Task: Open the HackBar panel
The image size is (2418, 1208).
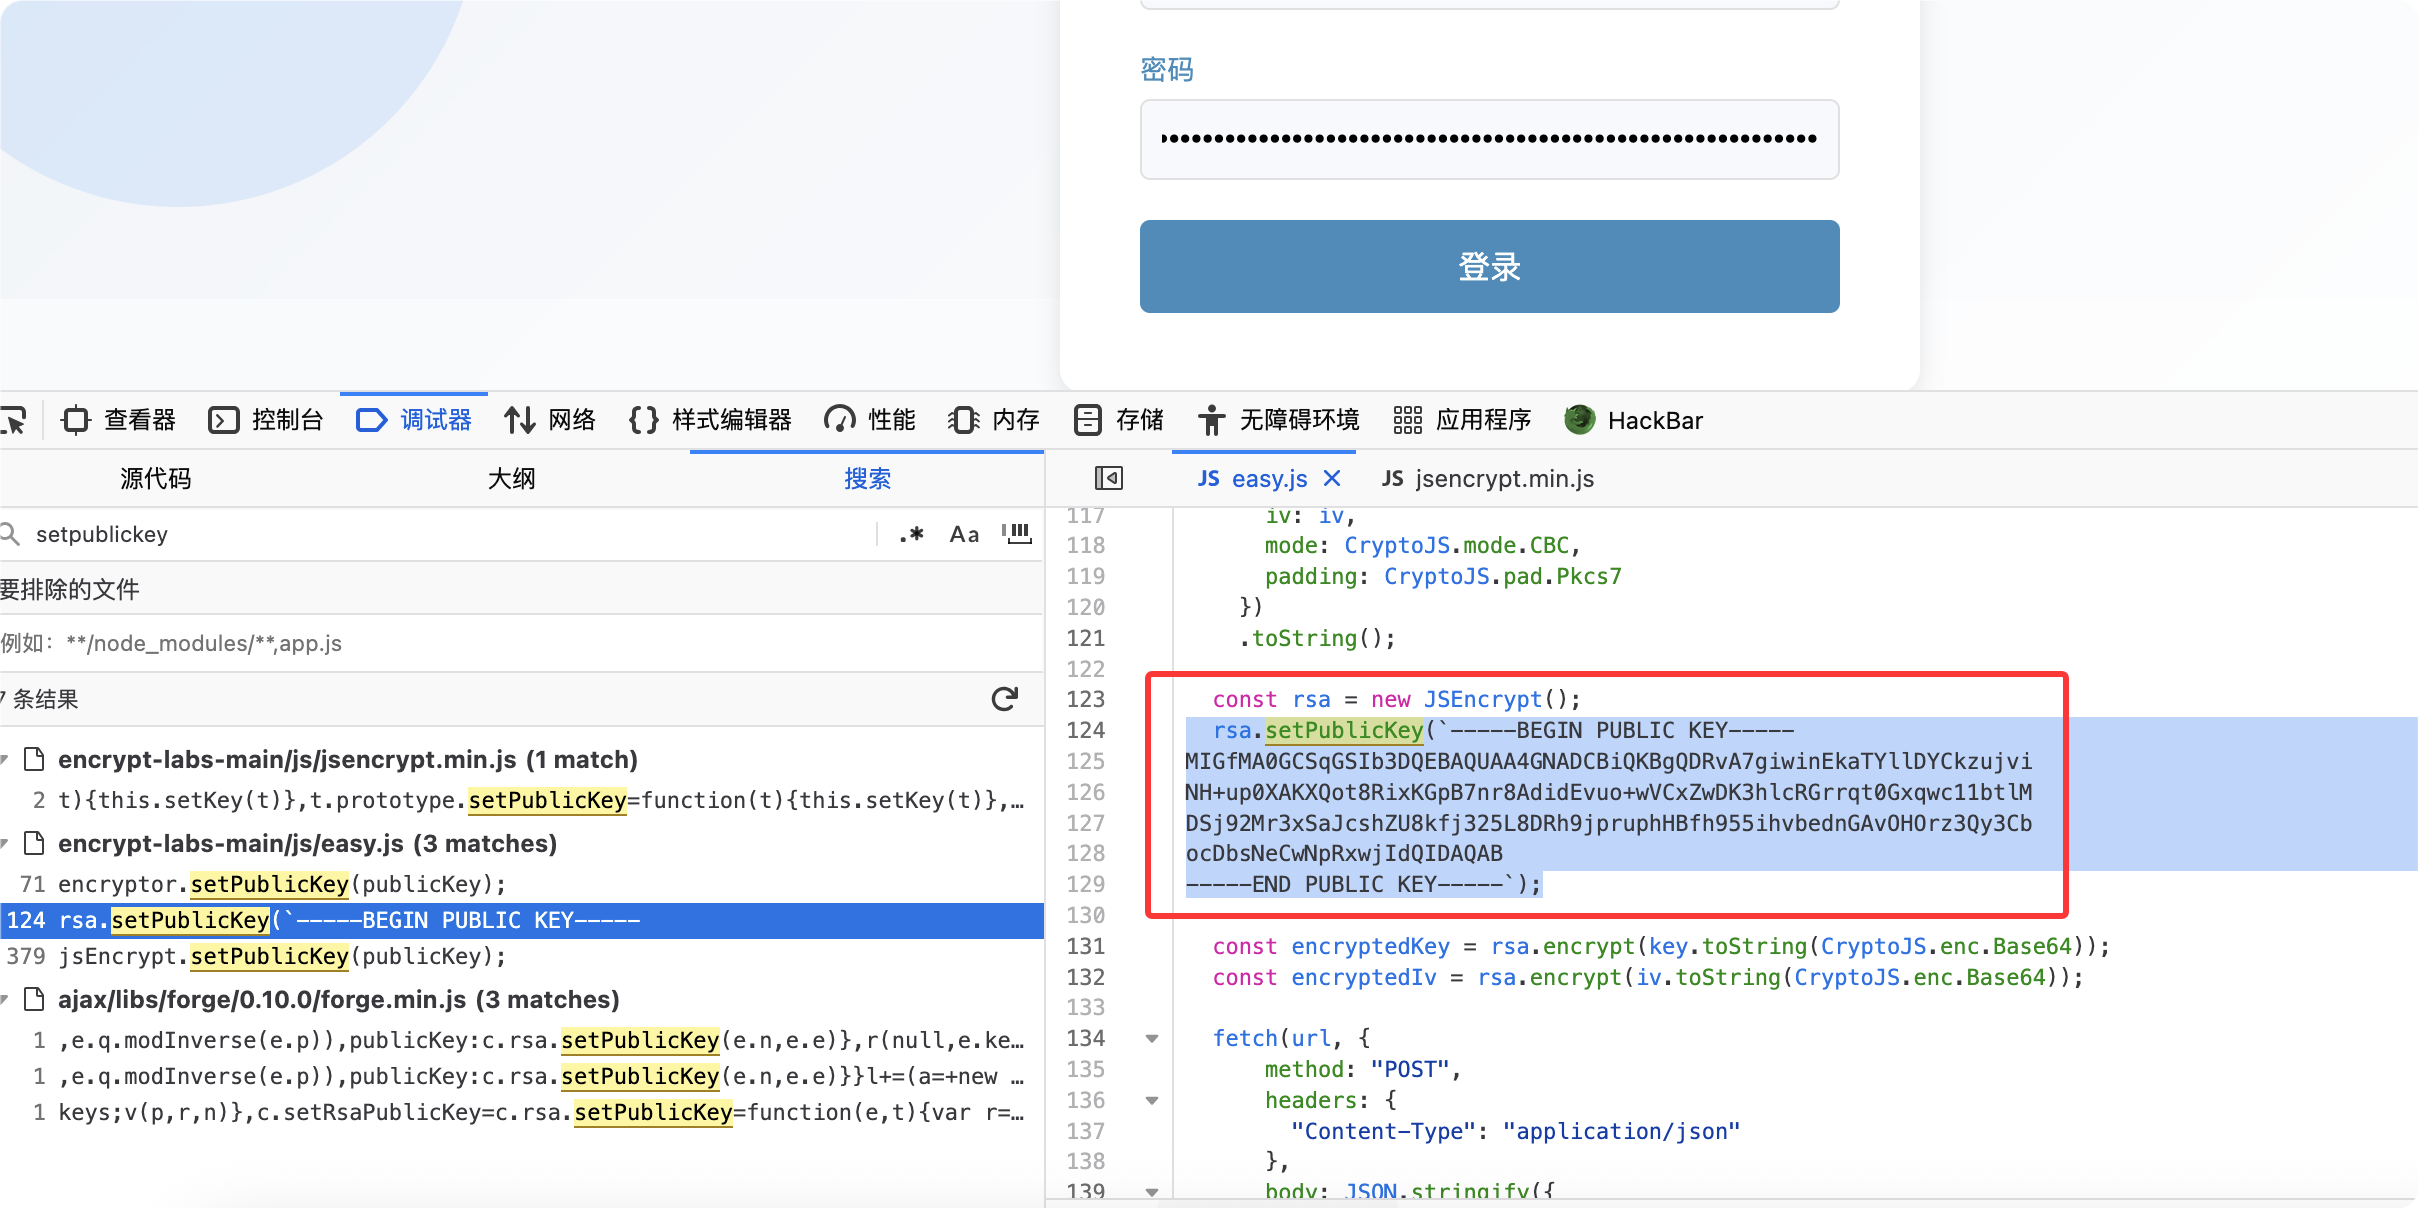Action: (x=1634, y=420)
